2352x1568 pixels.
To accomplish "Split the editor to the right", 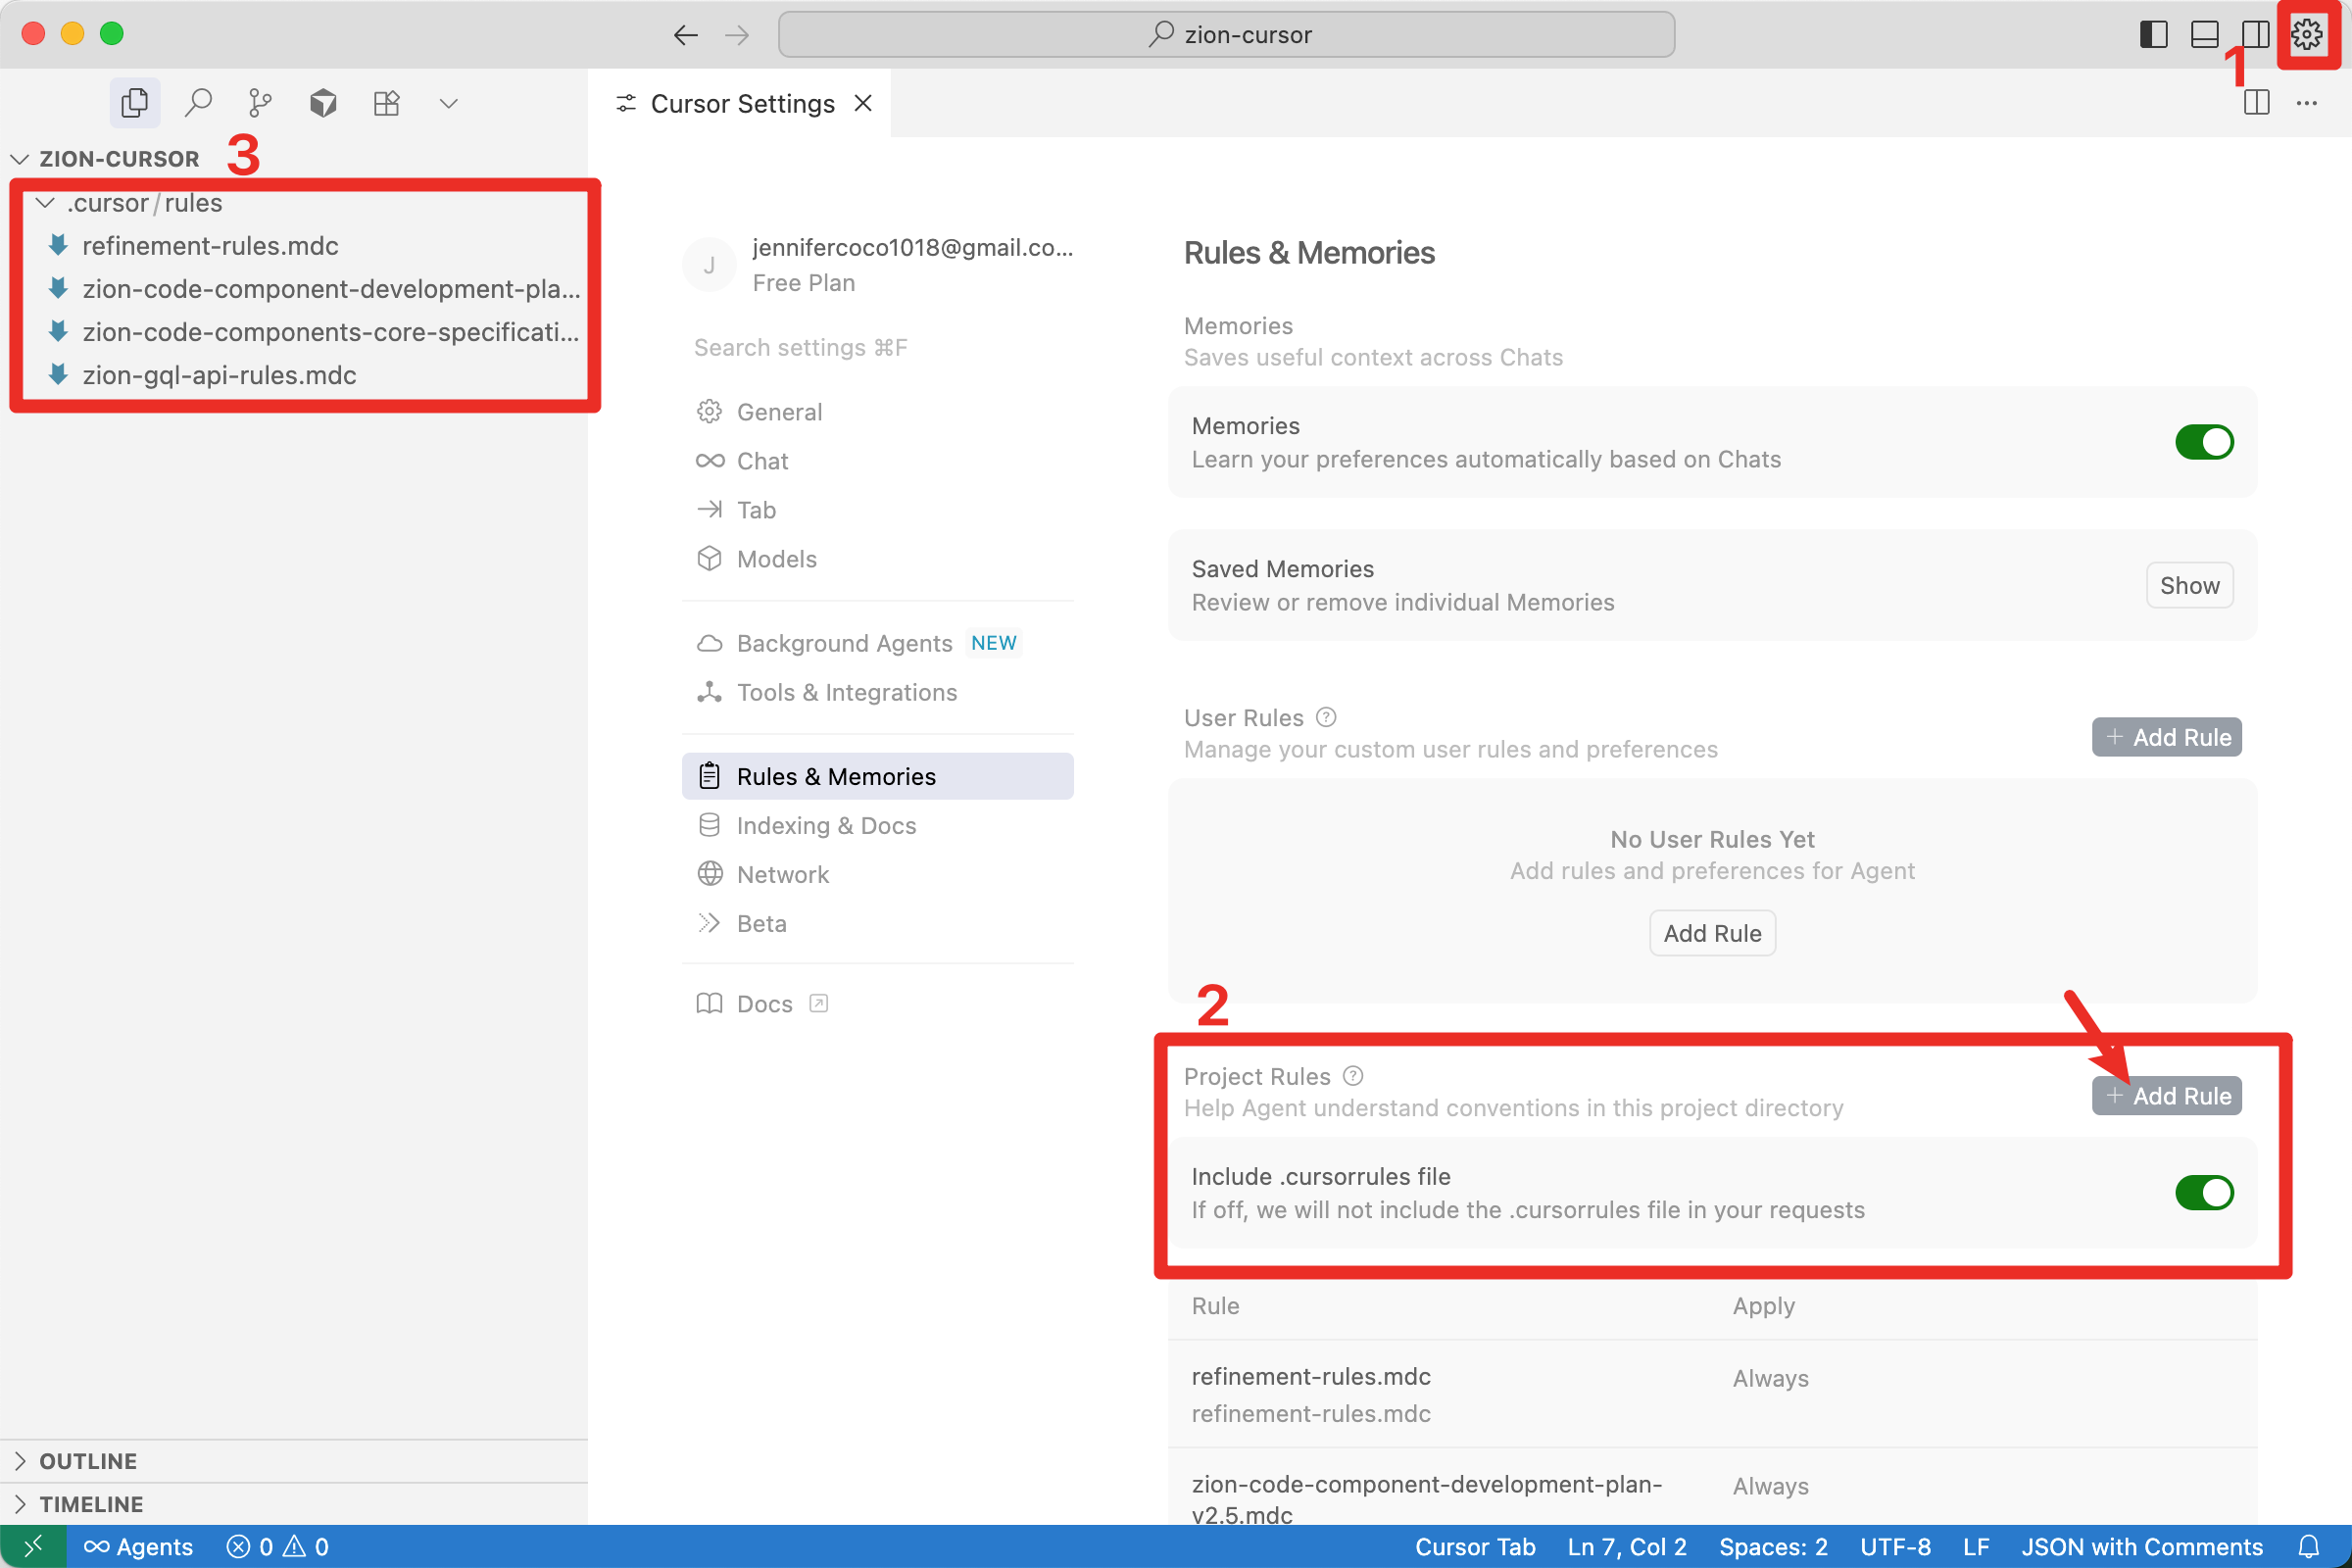I will coord(2256,103).
